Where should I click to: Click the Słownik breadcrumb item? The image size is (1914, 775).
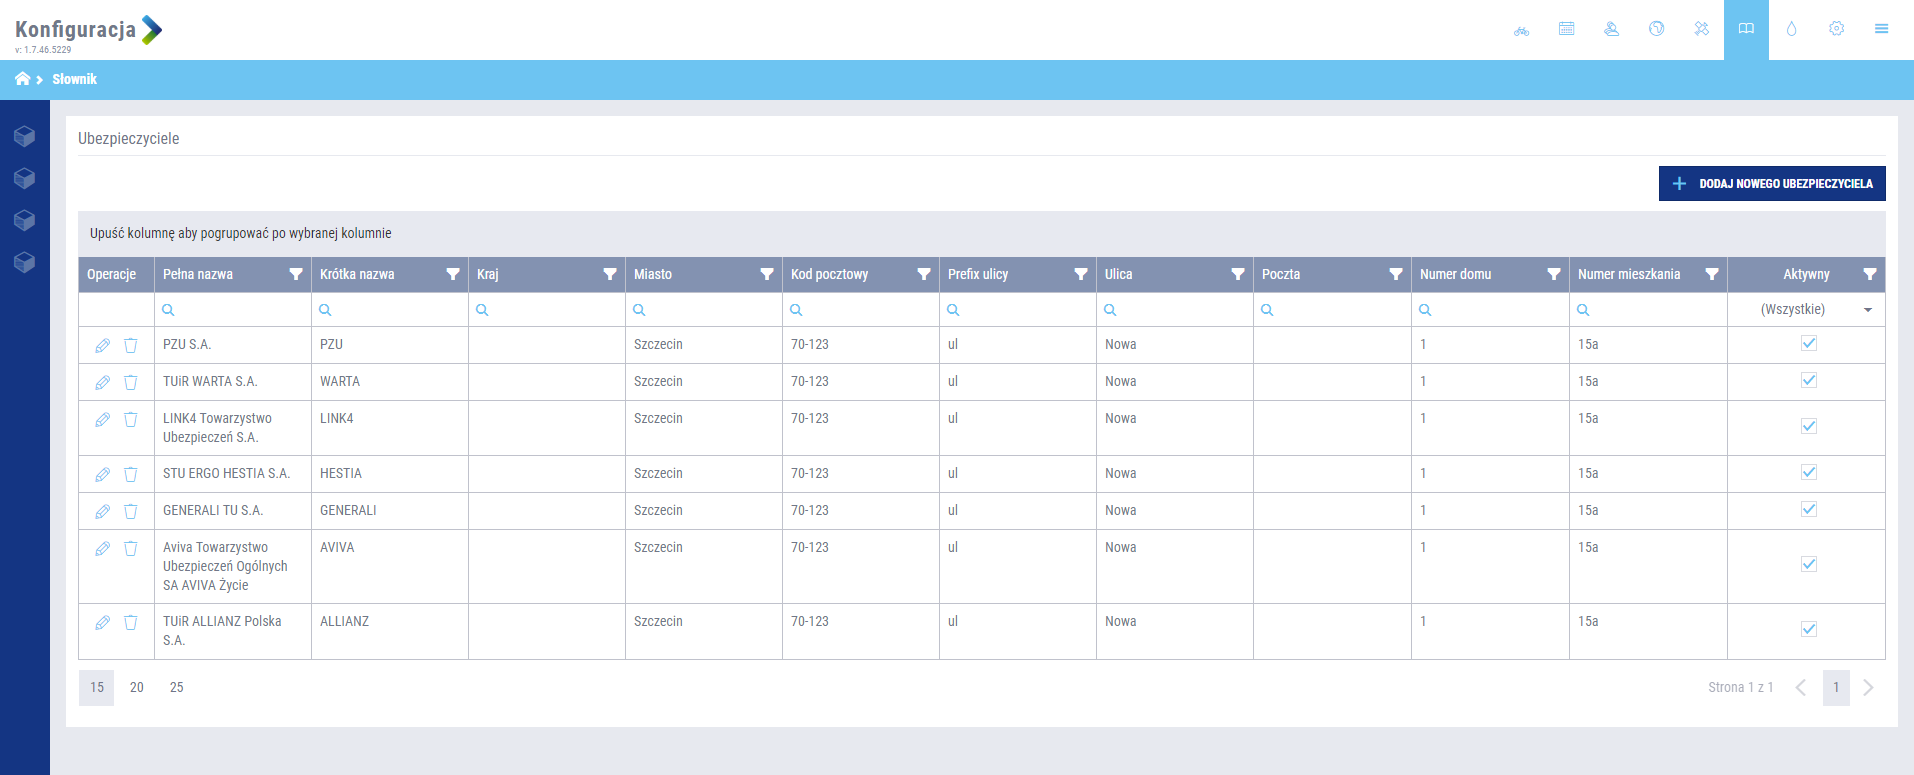tap(74, 79)
